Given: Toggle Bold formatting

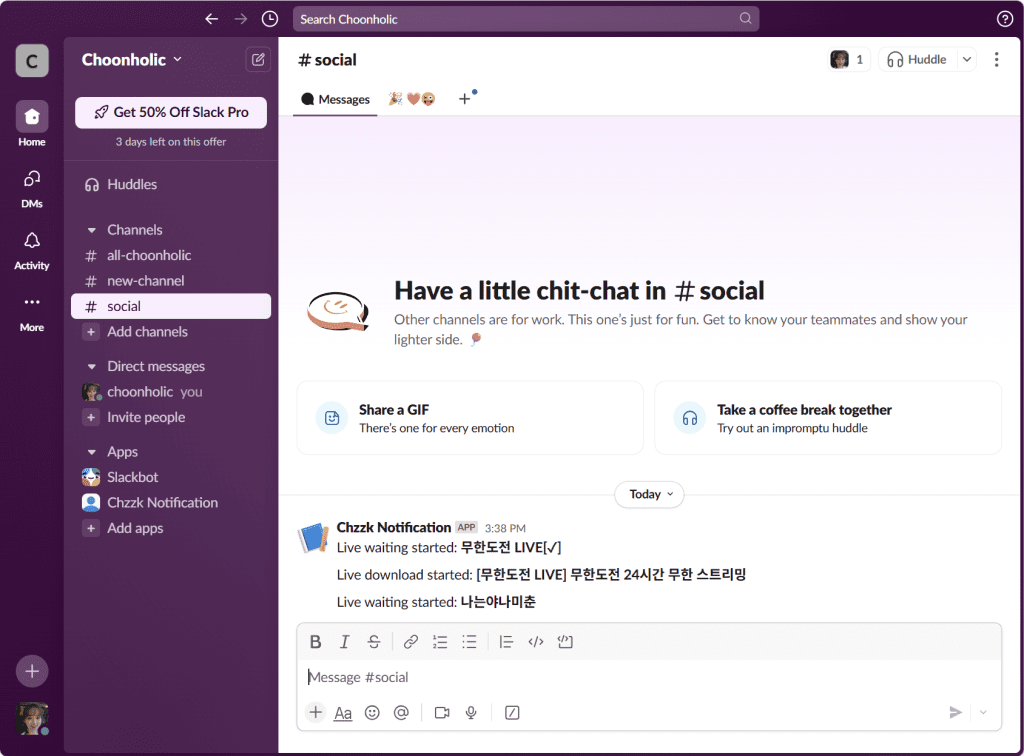Looking at the screenshot, I should tap(315, 642).
